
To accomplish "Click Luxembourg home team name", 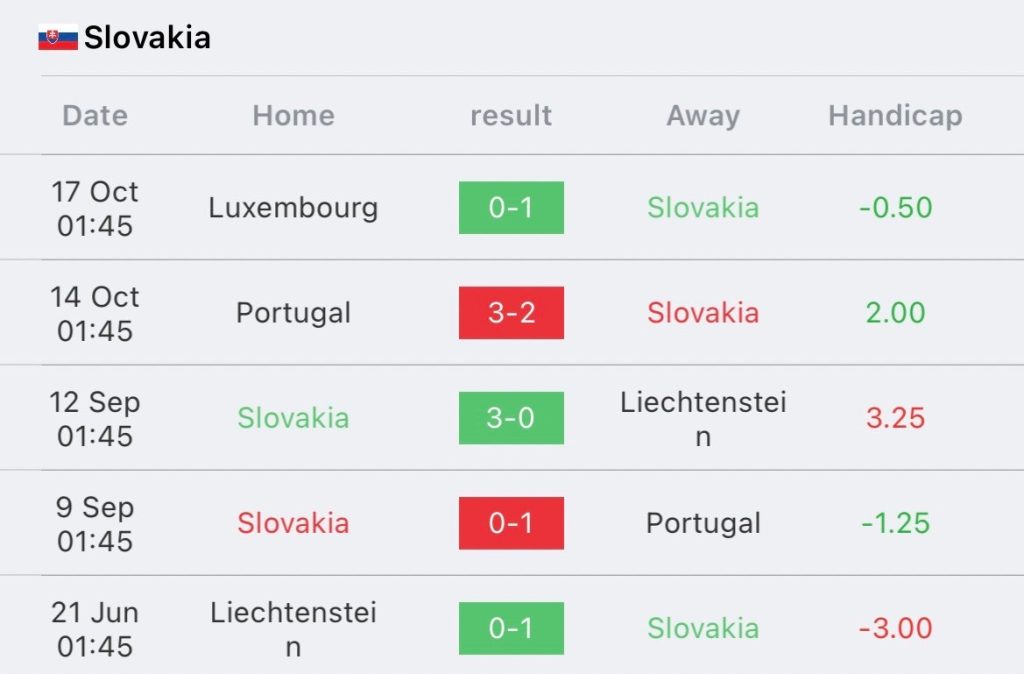I will (293, 208).
